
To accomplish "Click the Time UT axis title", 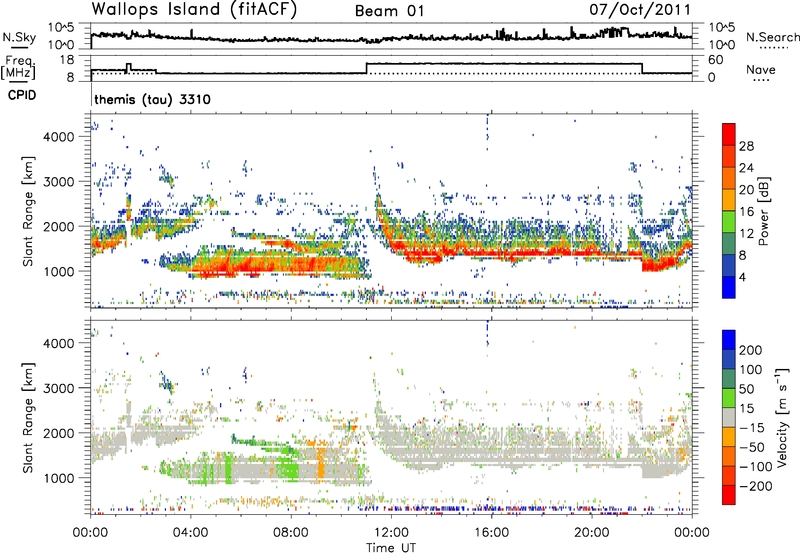I will 391,548.
